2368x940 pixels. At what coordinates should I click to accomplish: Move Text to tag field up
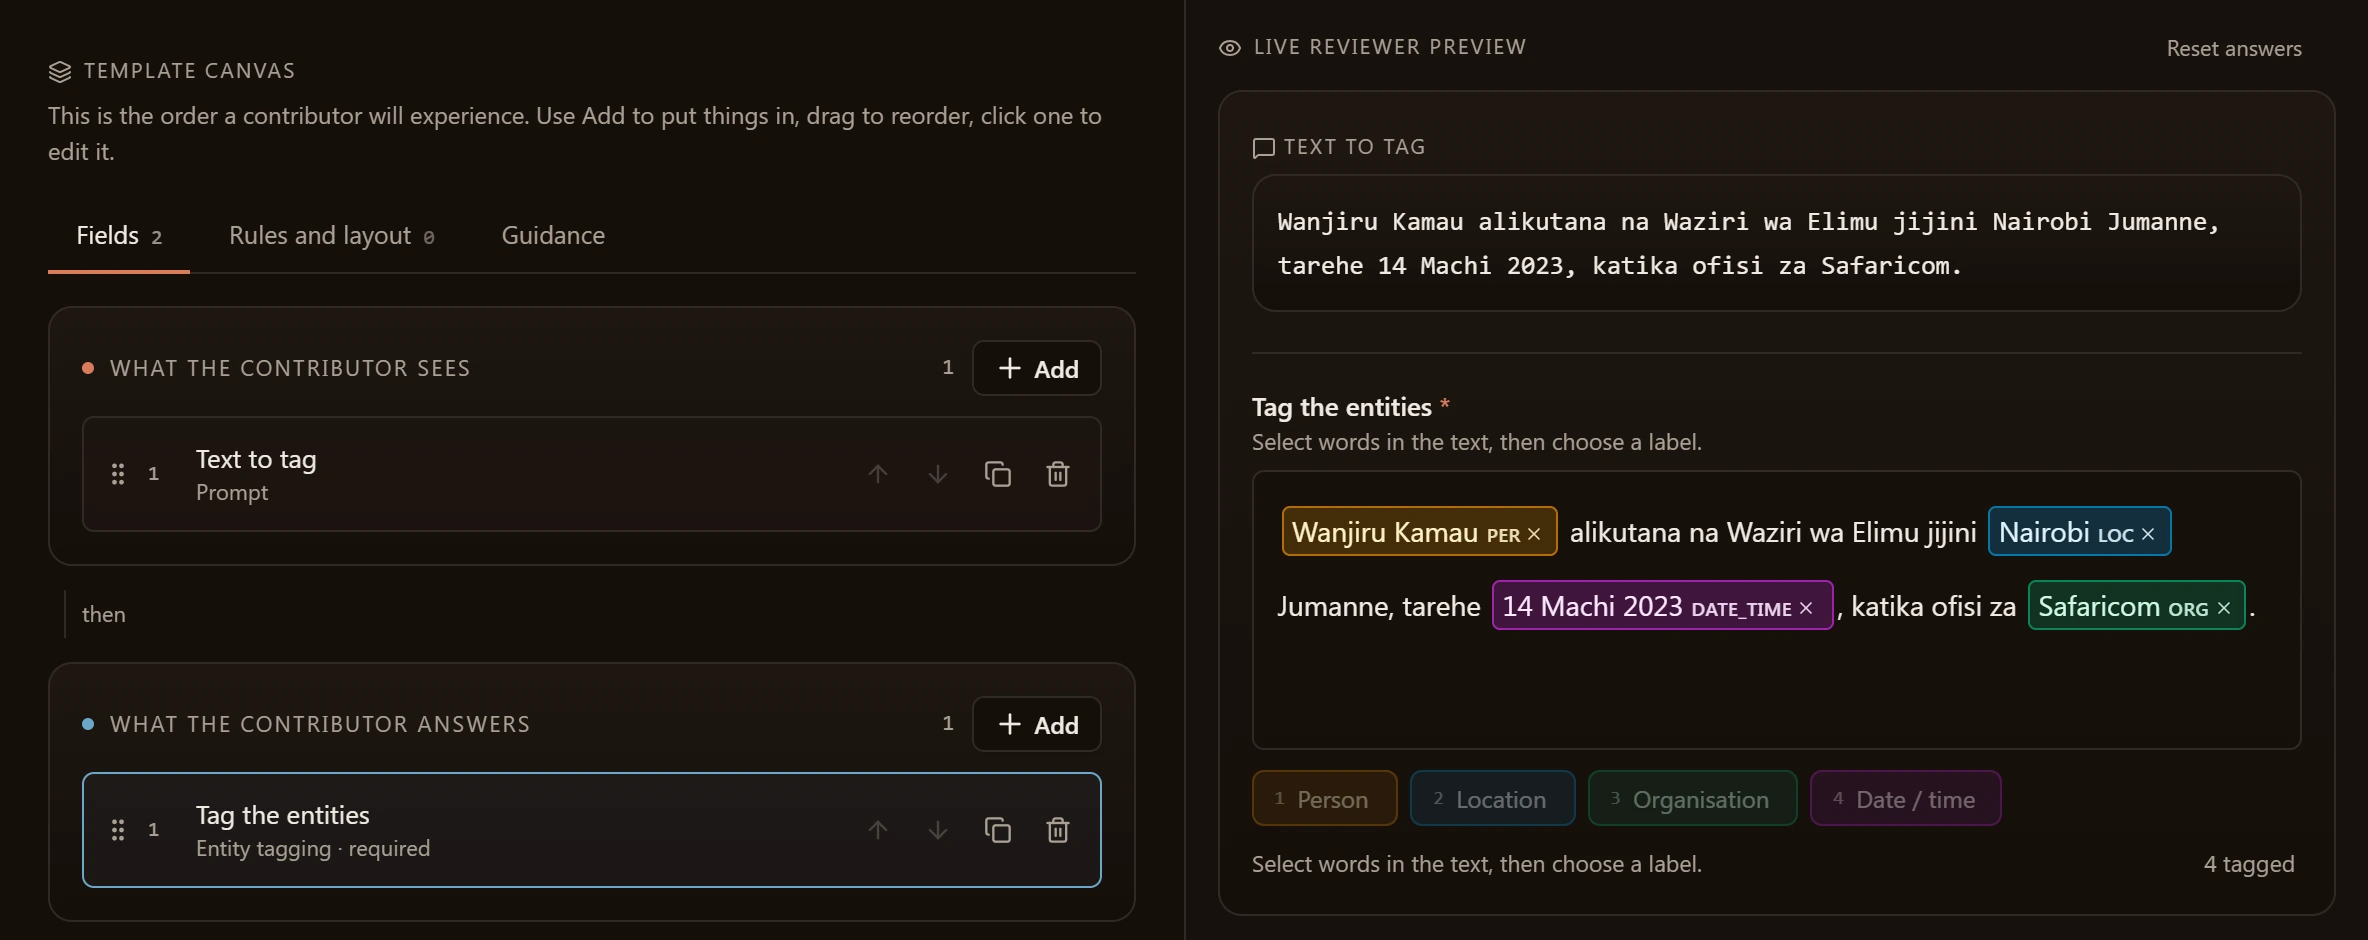click(x=878, y=474)
